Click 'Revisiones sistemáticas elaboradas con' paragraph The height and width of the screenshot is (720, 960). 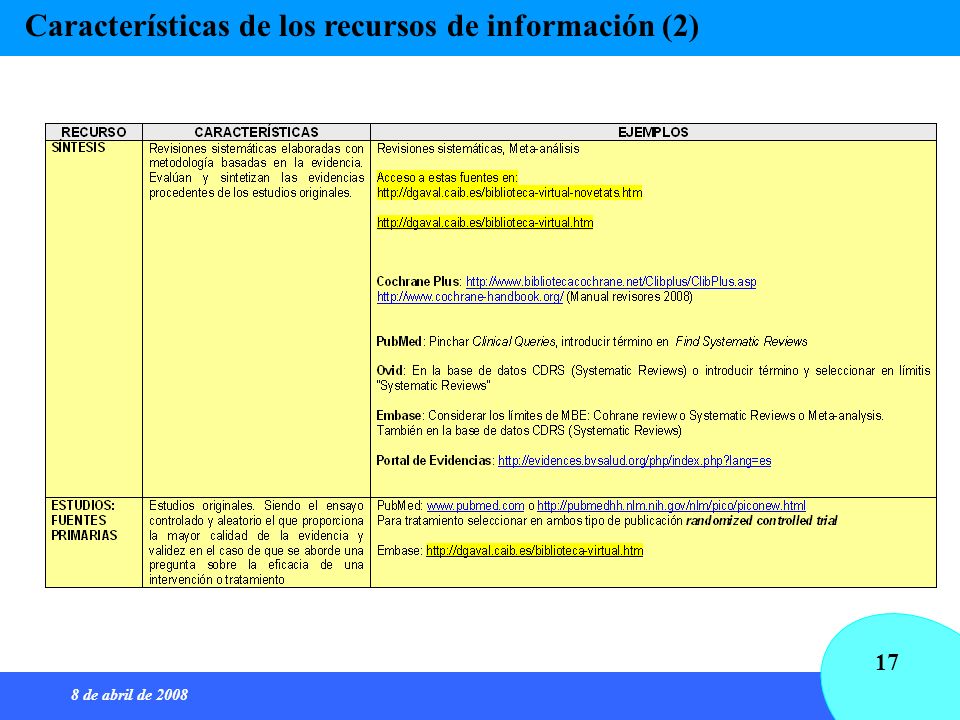coord(257,170)
